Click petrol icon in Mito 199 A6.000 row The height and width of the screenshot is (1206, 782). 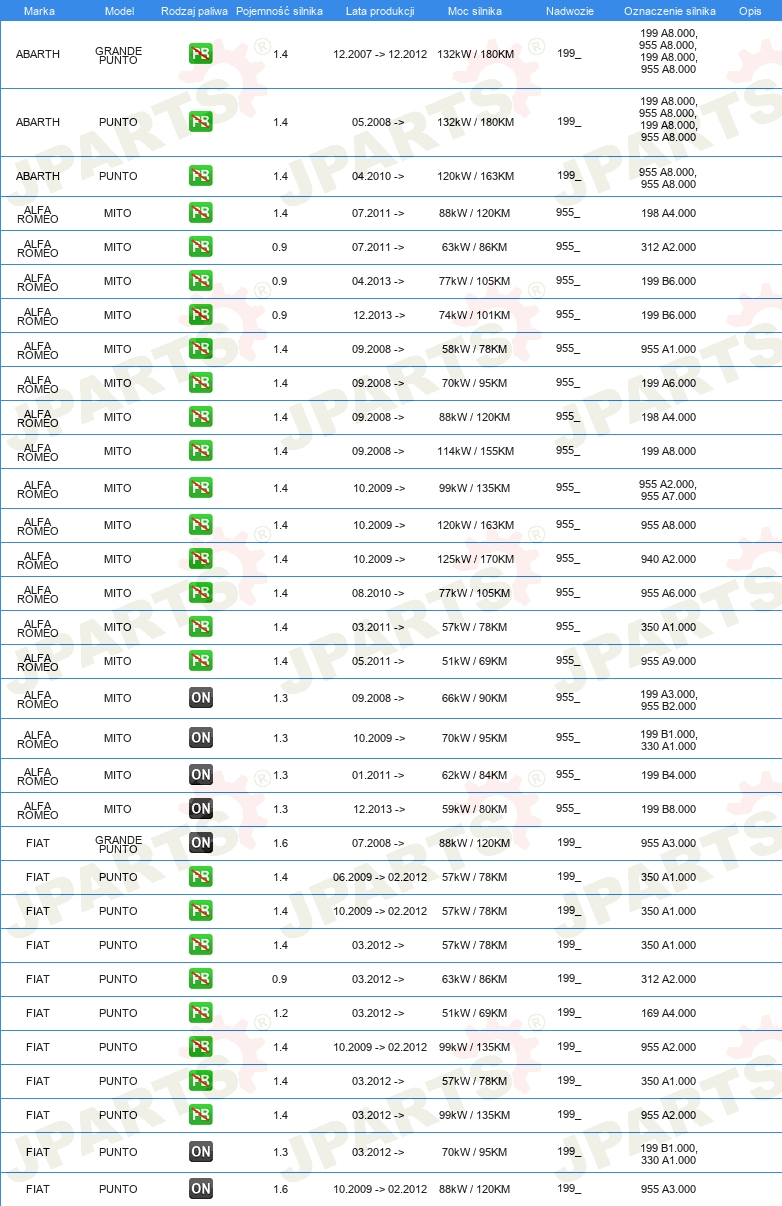point(201,383)
